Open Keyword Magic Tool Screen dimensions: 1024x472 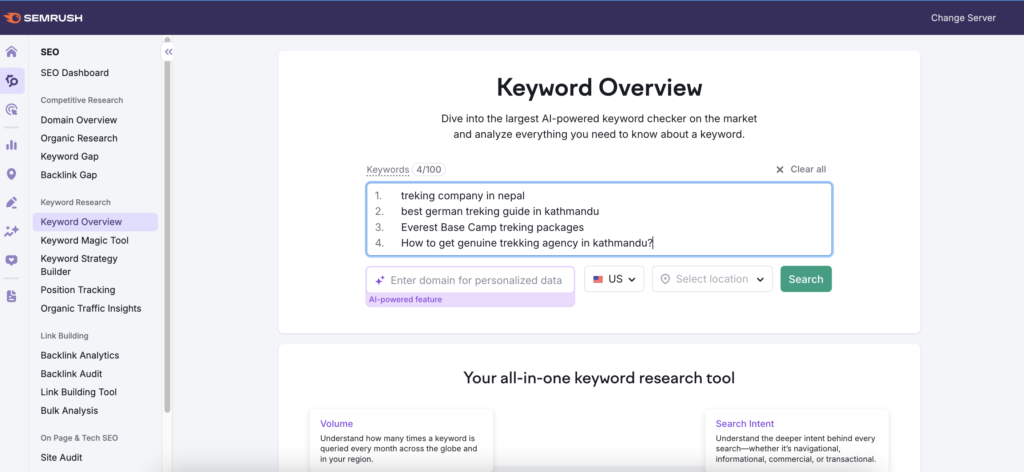tap(84, 240)
